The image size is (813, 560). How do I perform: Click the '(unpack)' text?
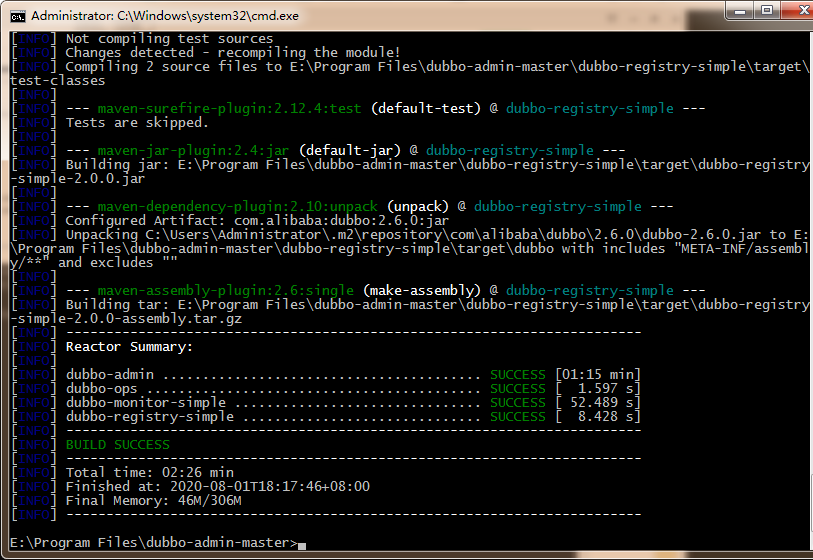418,207
